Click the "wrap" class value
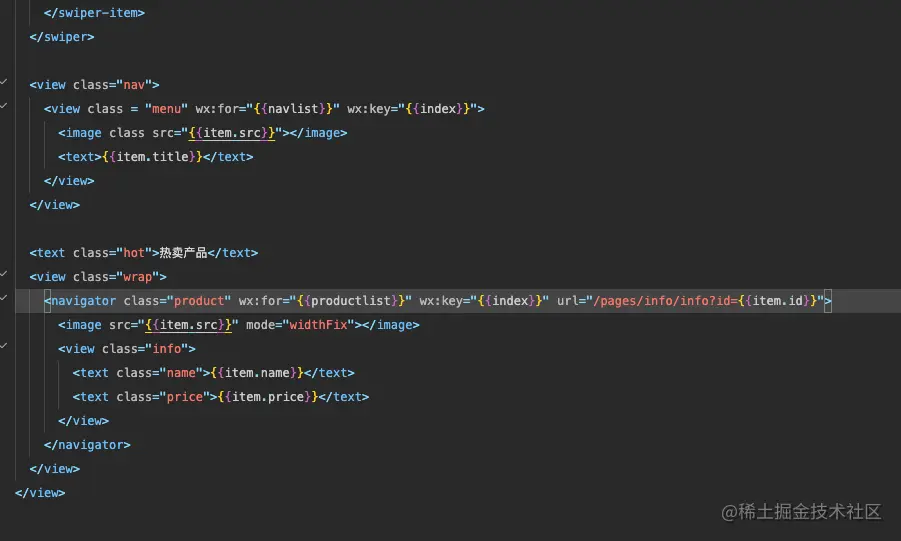901x541 pixels. click(138, 277)
